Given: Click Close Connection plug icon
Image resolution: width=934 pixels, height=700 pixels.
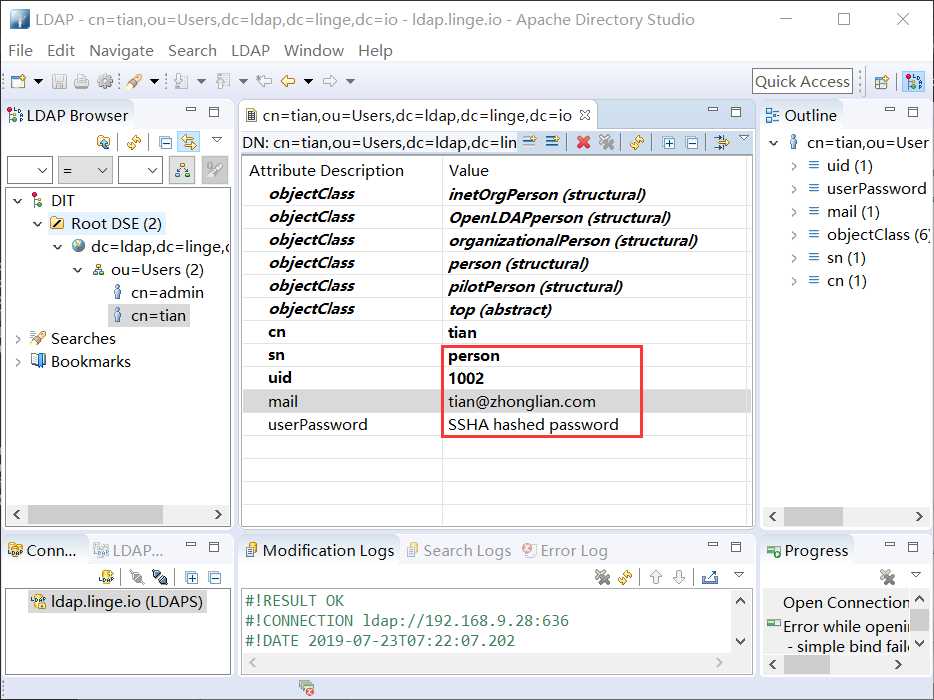Looking at the screenshot, I should tap(160, 577).
